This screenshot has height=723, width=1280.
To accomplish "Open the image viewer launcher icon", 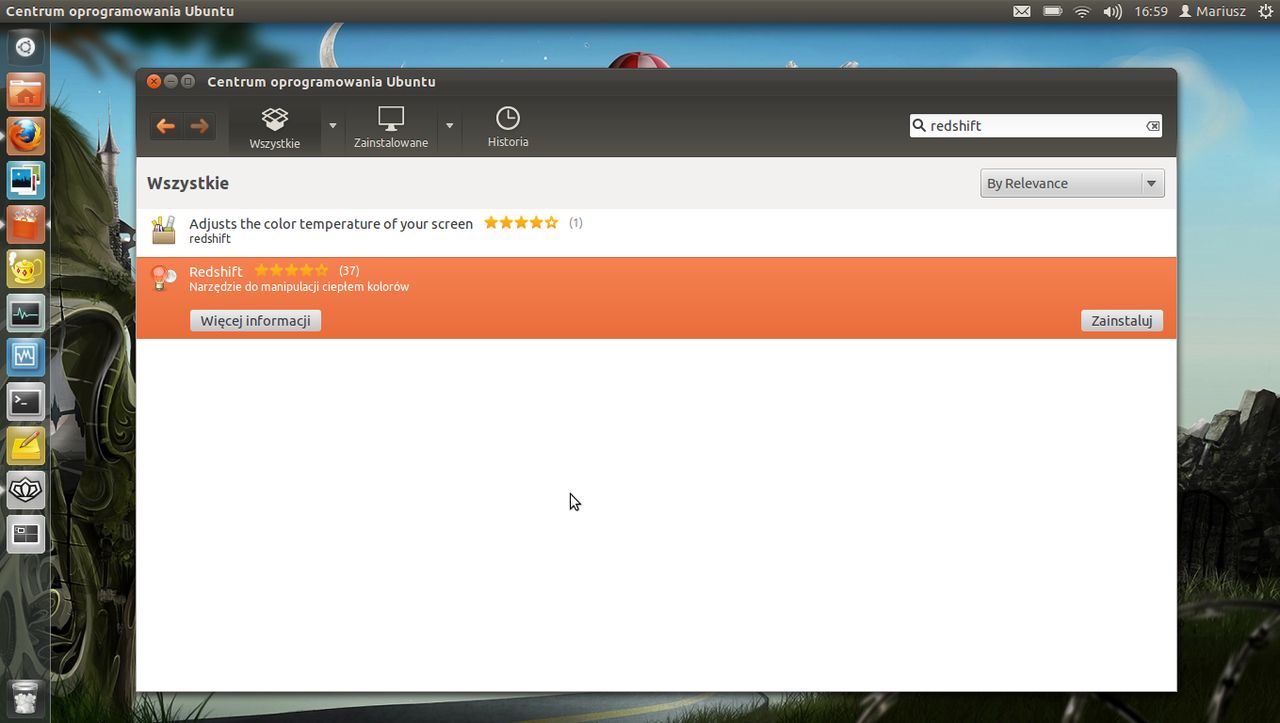I will 26,180.
